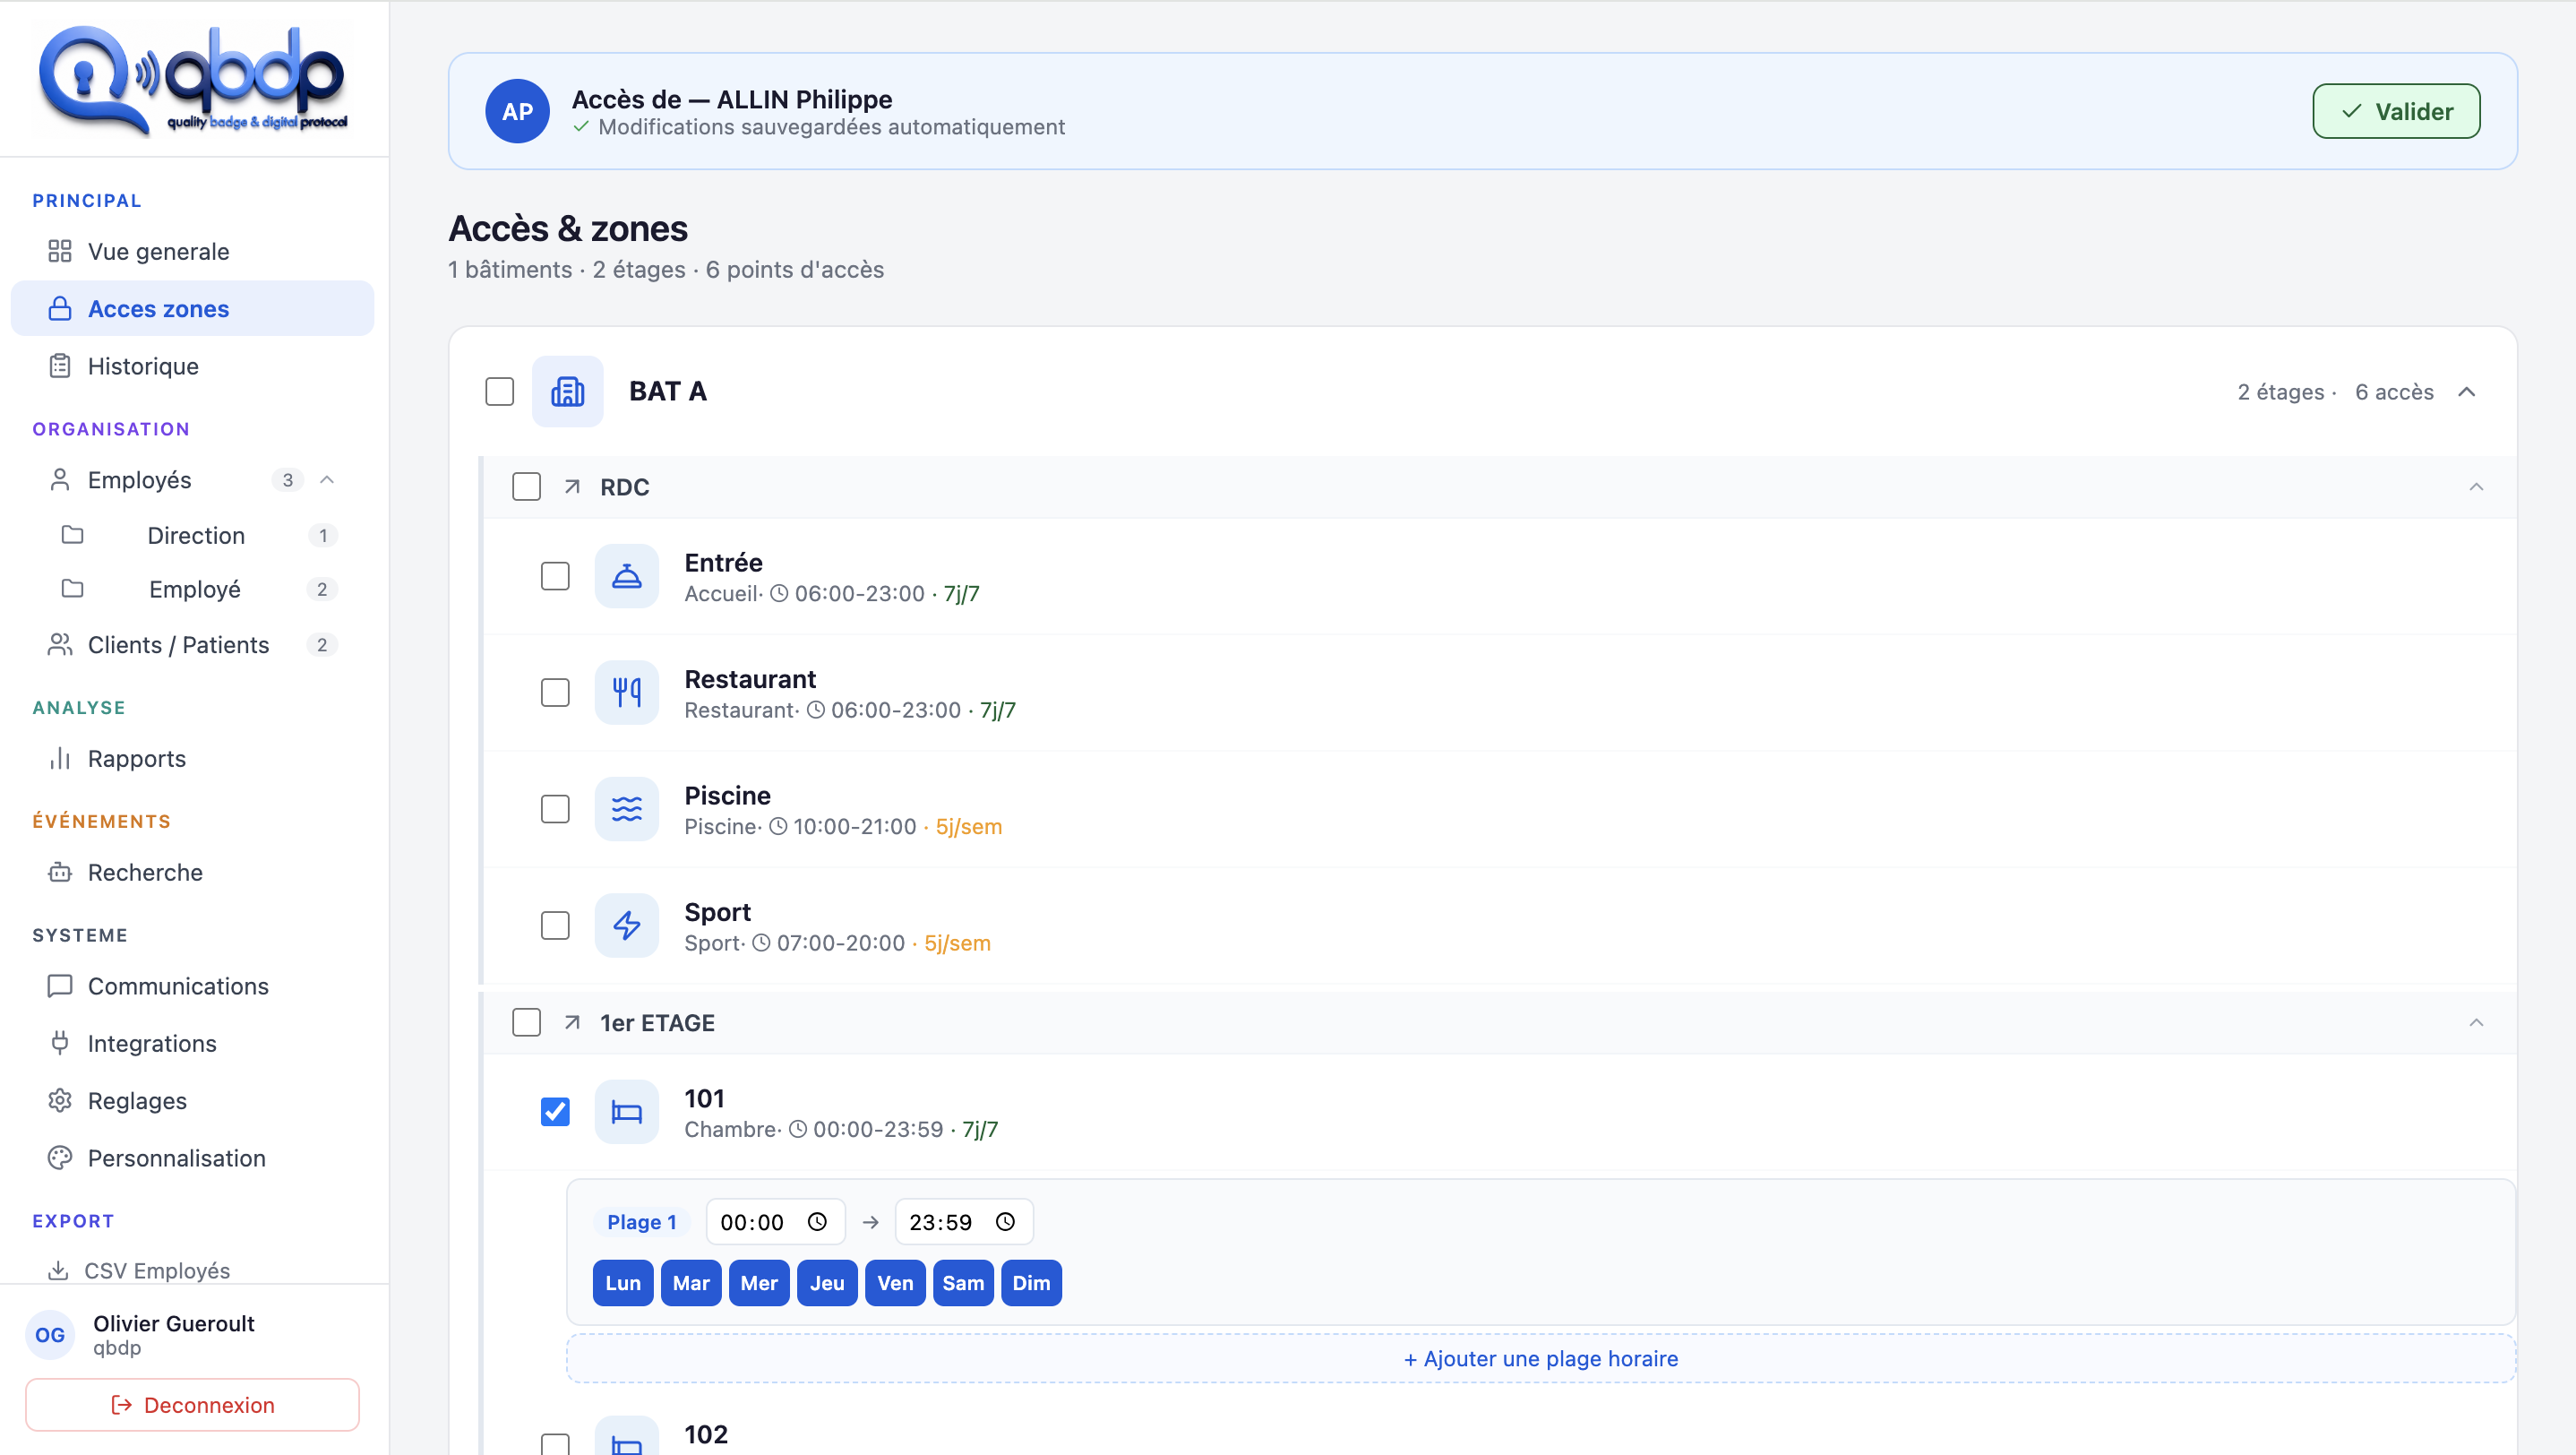2576x1455 pixels.
Task: Click the room 101 bed icon
Action: pyautogui.click(x=627, y=1112)
